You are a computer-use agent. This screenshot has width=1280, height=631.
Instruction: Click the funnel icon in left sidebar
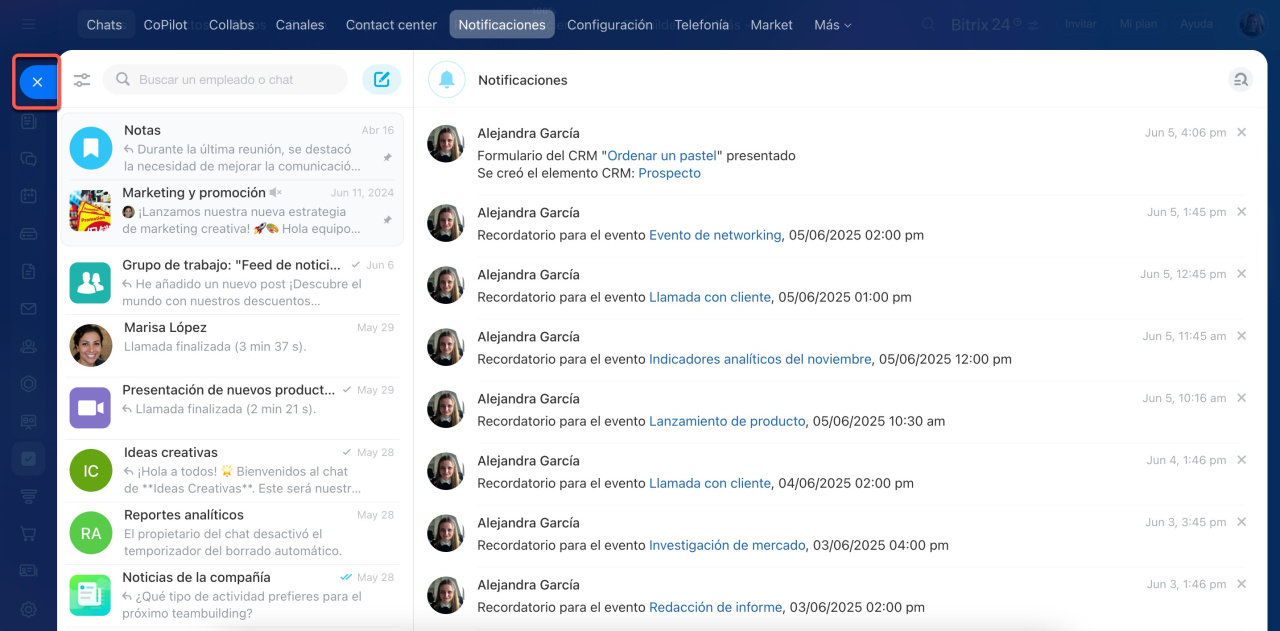[x=29, y=496]
